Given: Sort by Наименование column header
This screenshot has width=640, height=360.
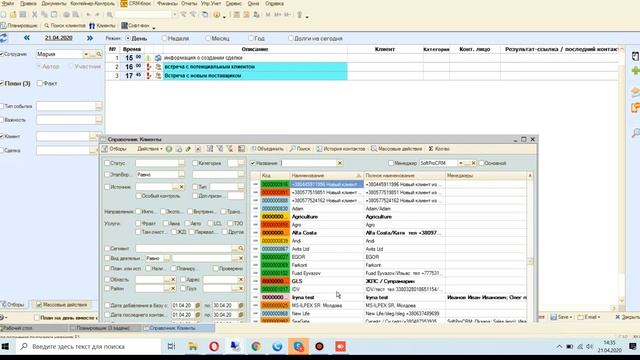Looking at the screenshot, I should pos(326,176).
